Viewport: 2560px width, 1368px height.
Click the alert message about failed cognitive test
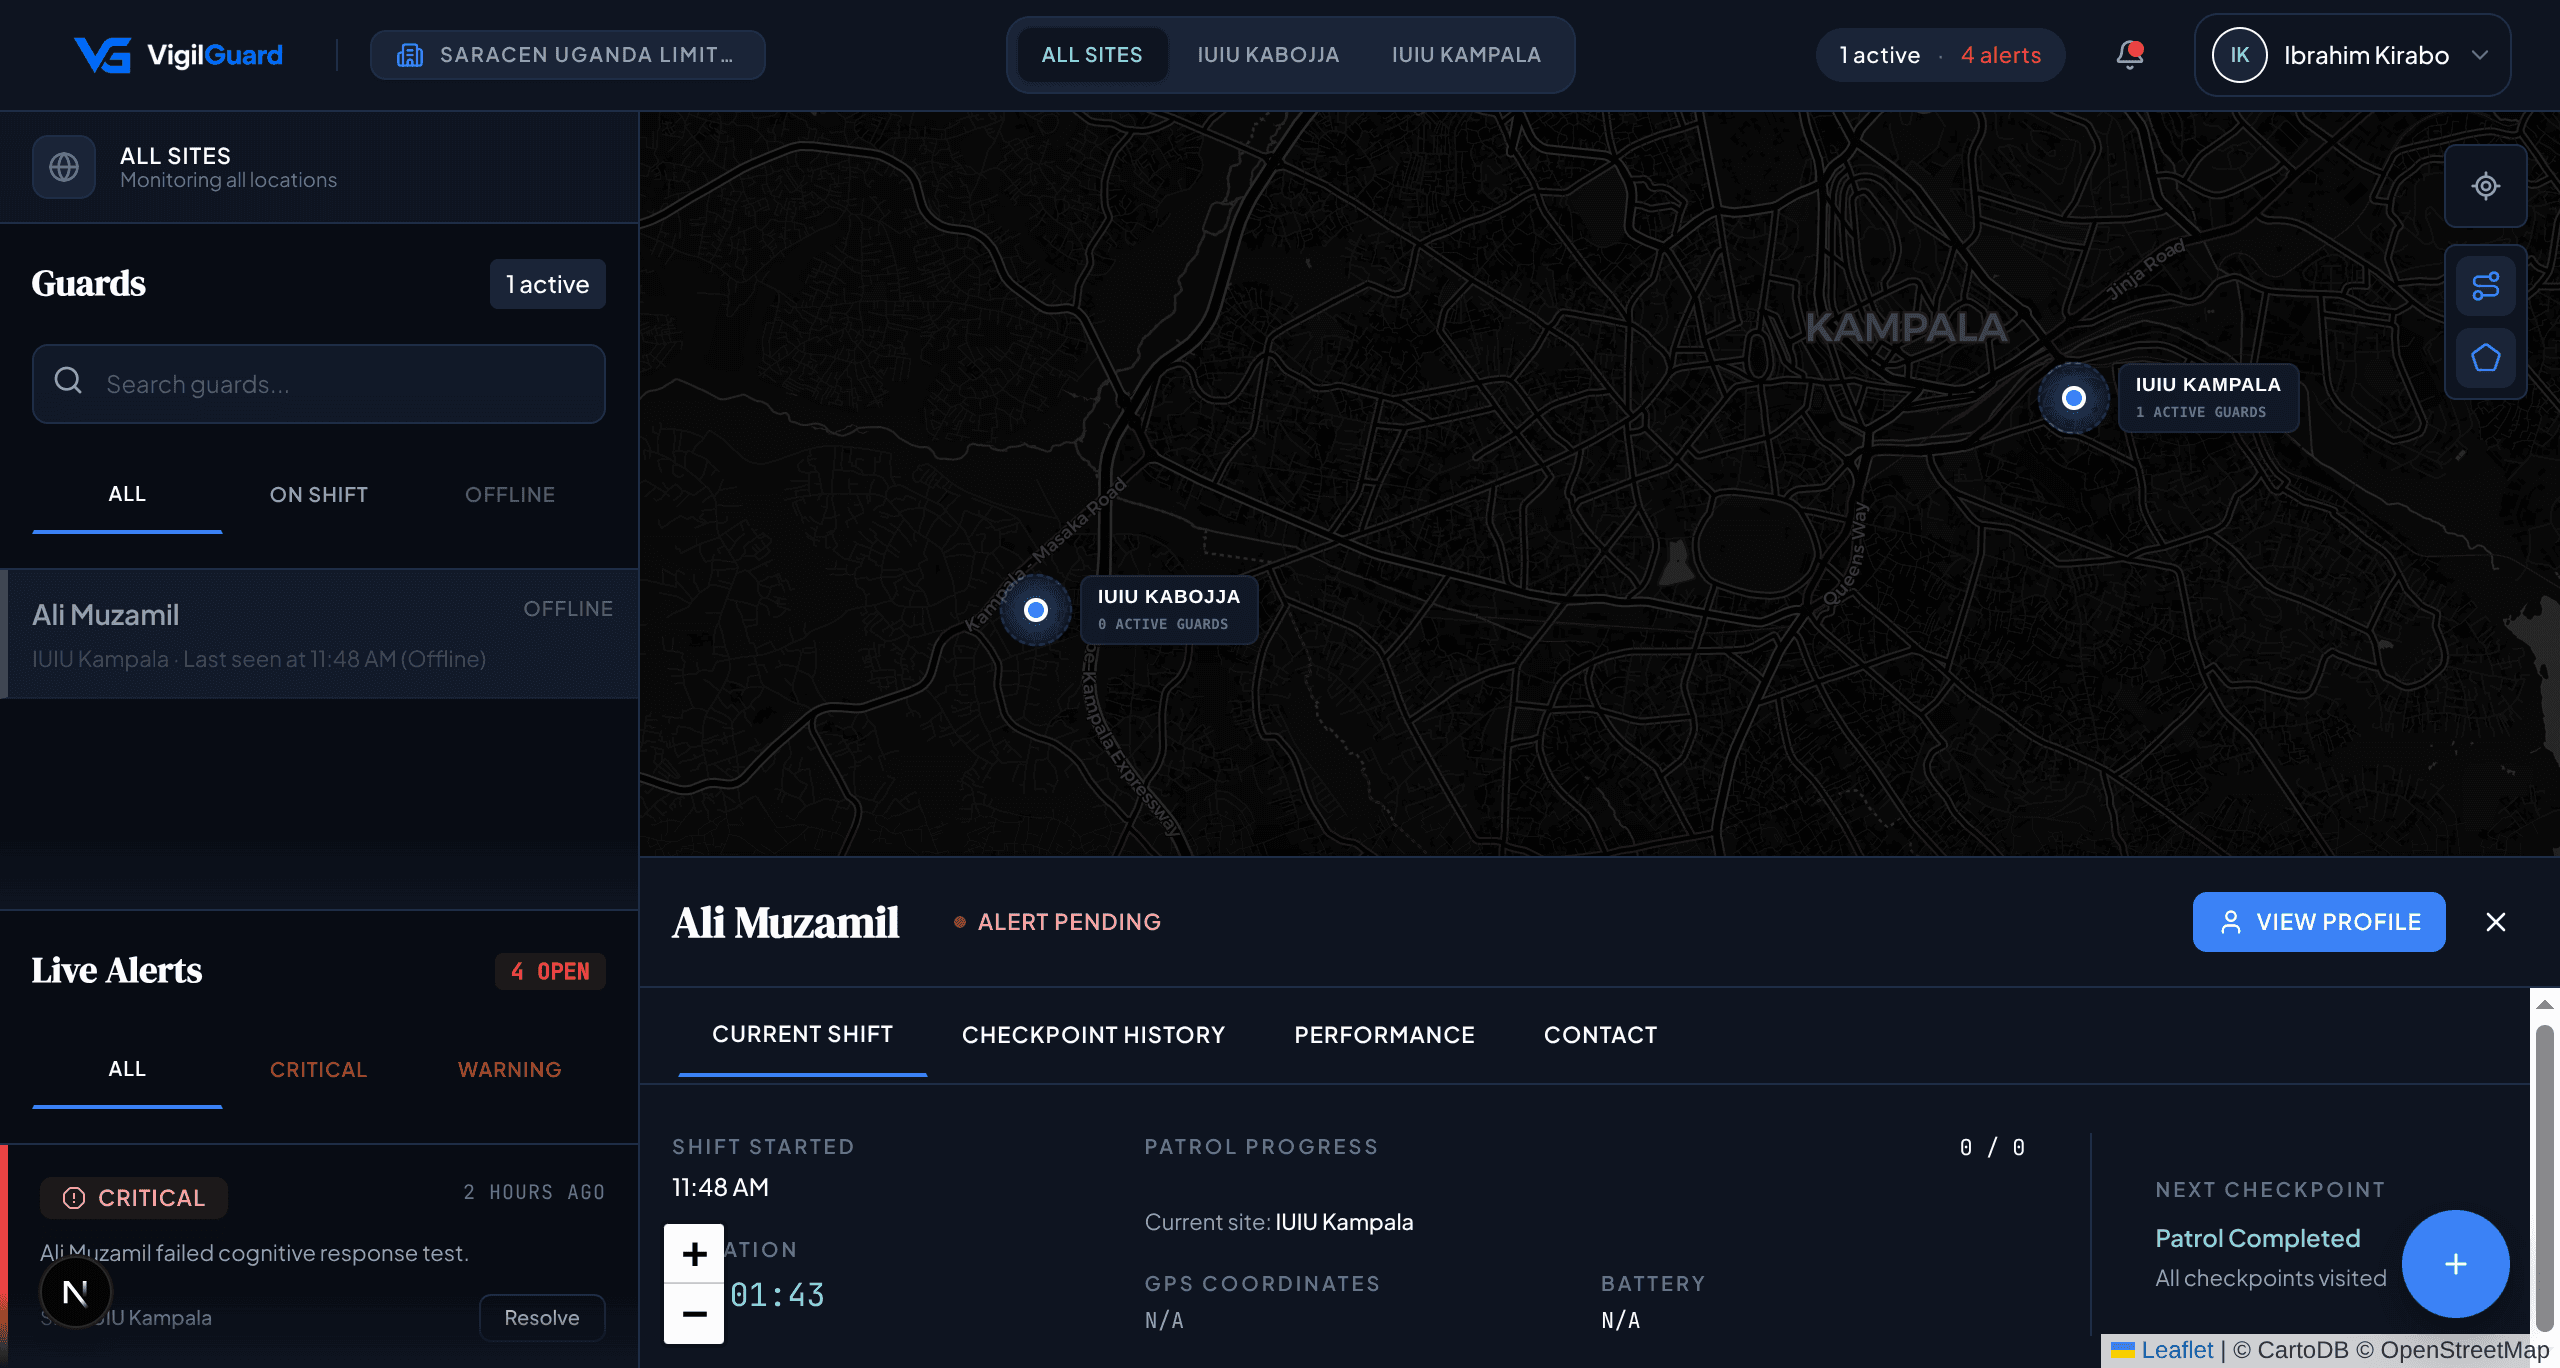(x=254, y=1253)
